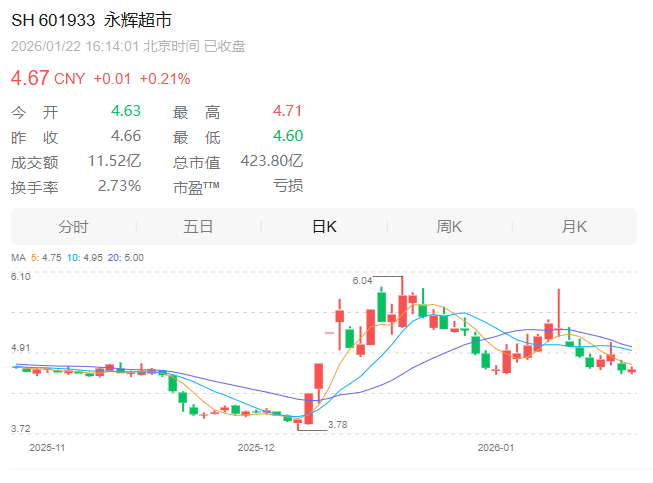Viewport: 653px width, 483px height.
Task: Click the current price 4.67
Action: pos(28,78)
